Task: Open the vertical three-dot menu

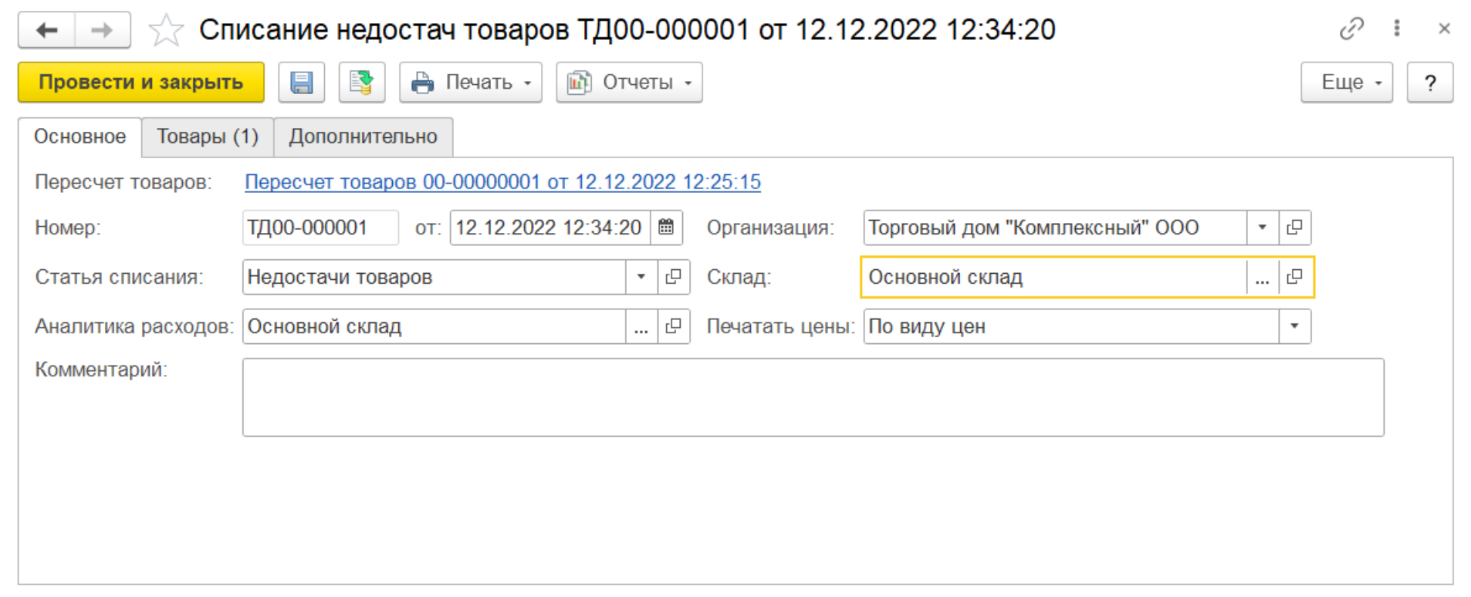Action: (1397, 30)
